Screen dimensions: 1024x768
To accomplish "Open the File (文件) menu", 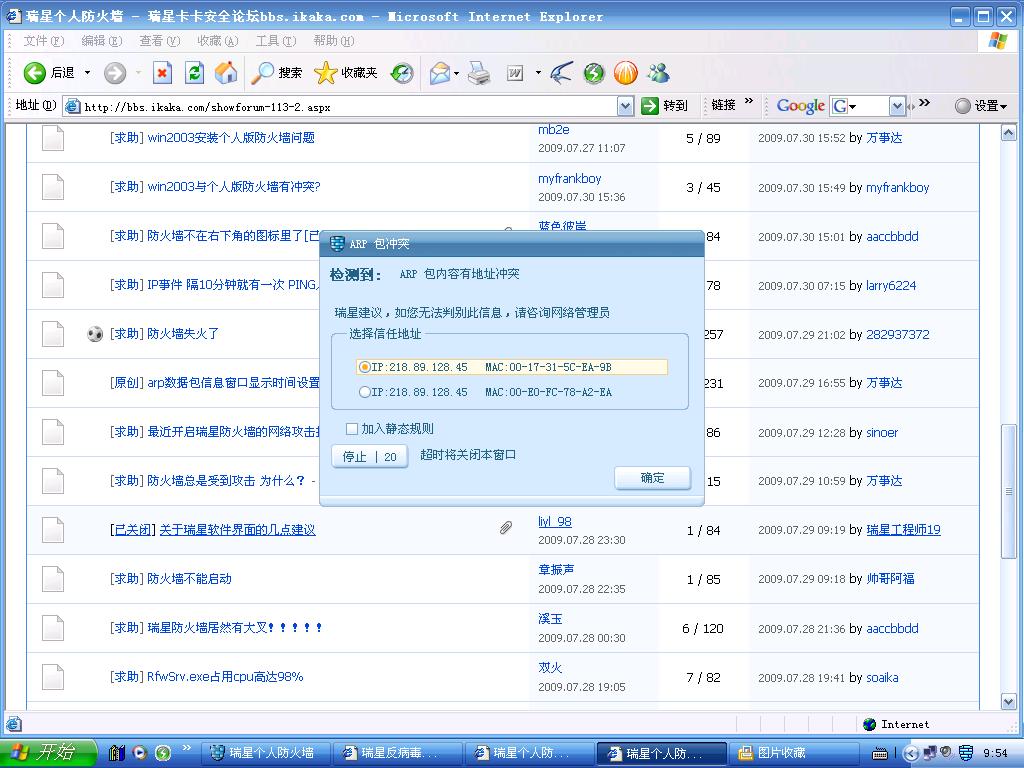I will (43, 40).
